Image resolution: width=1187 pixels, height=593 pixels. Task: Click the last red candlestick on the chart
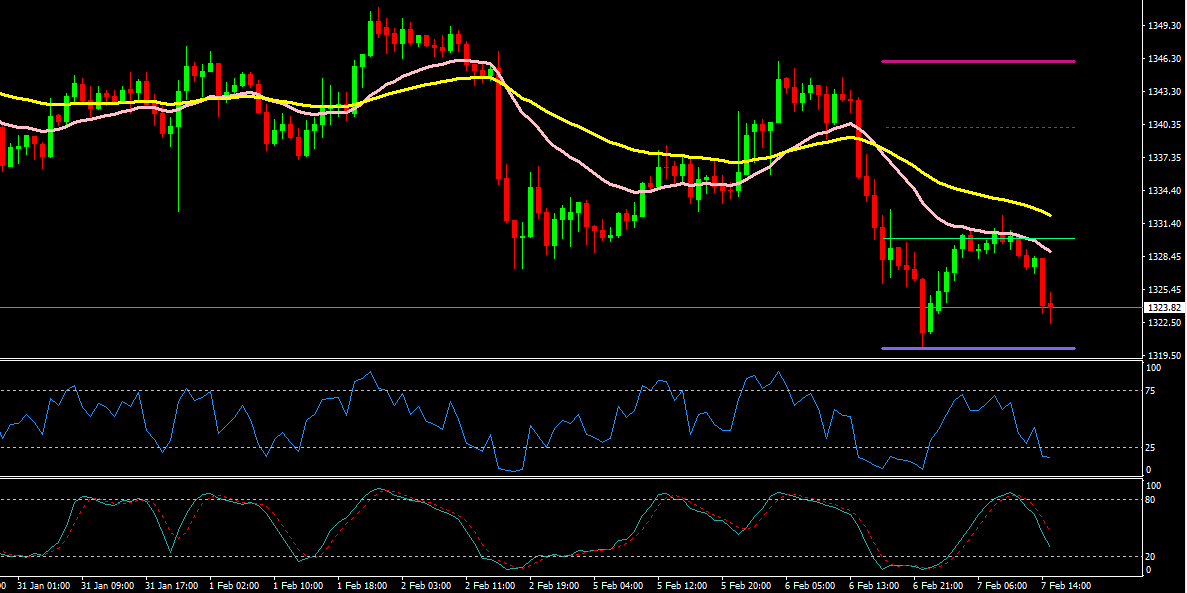click(1051, 307)
